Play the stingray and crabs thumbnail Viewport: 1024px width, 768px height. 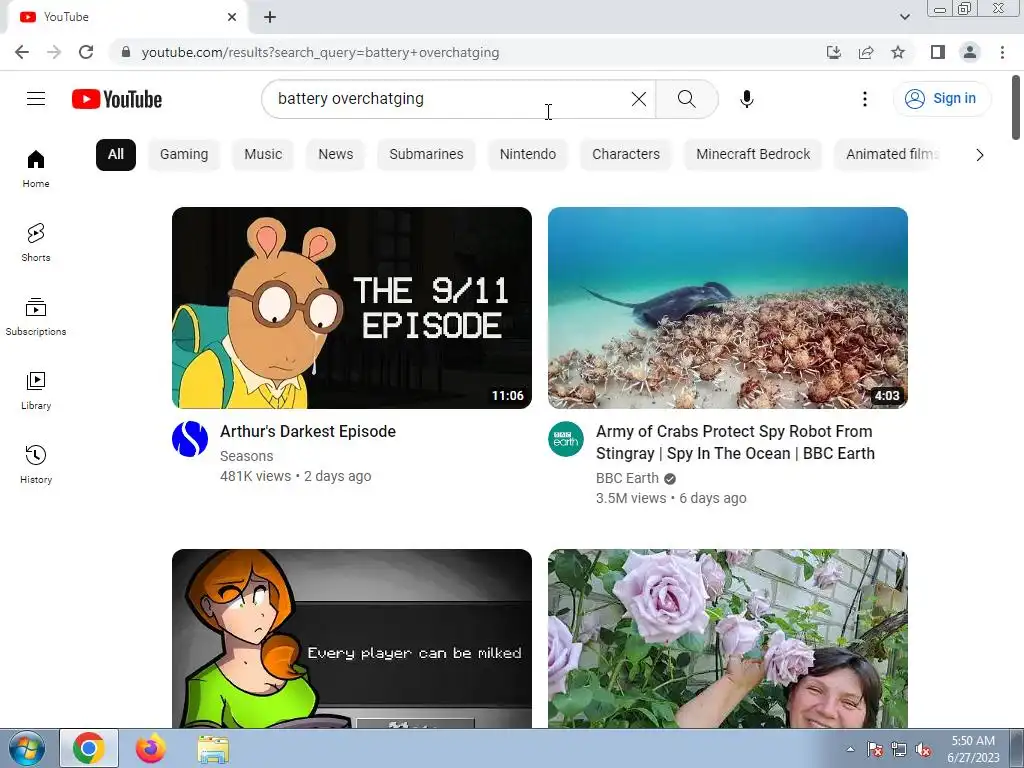728,308
